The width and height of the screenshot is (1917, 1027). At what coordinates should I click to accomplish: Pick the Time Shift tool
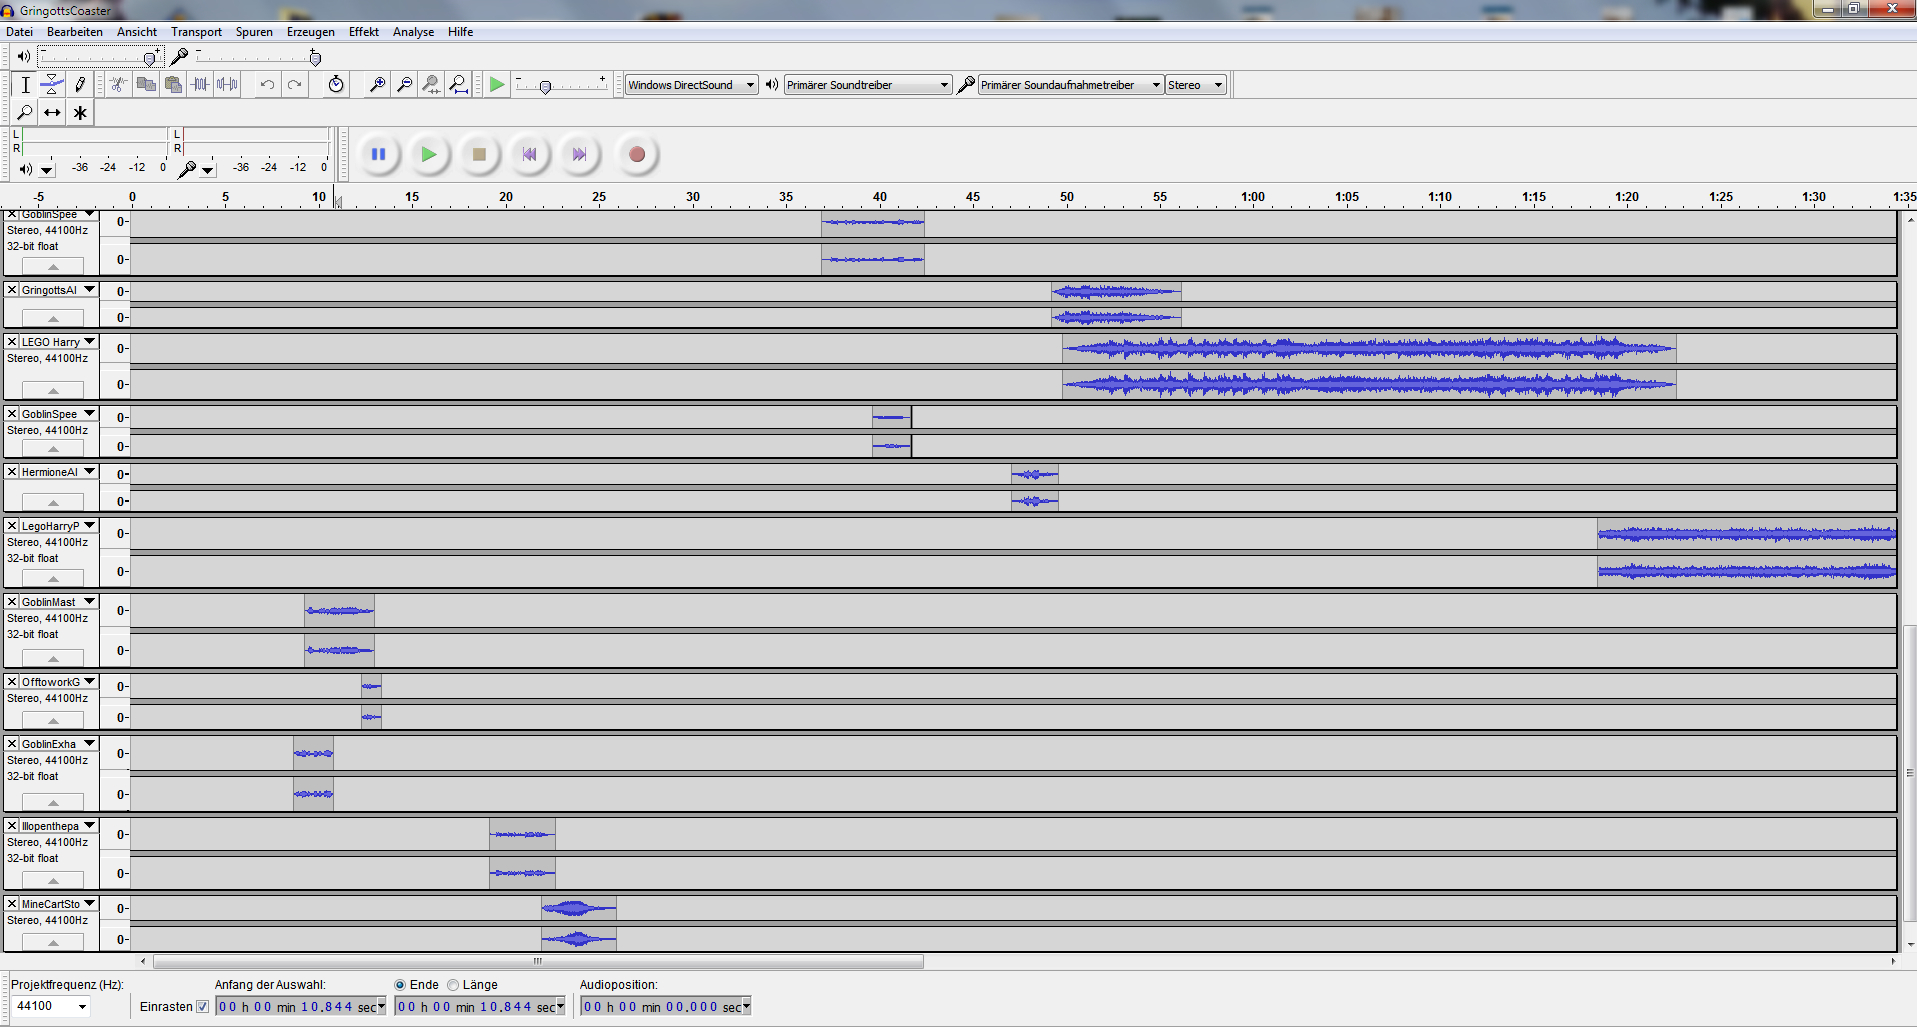[52, 113]
